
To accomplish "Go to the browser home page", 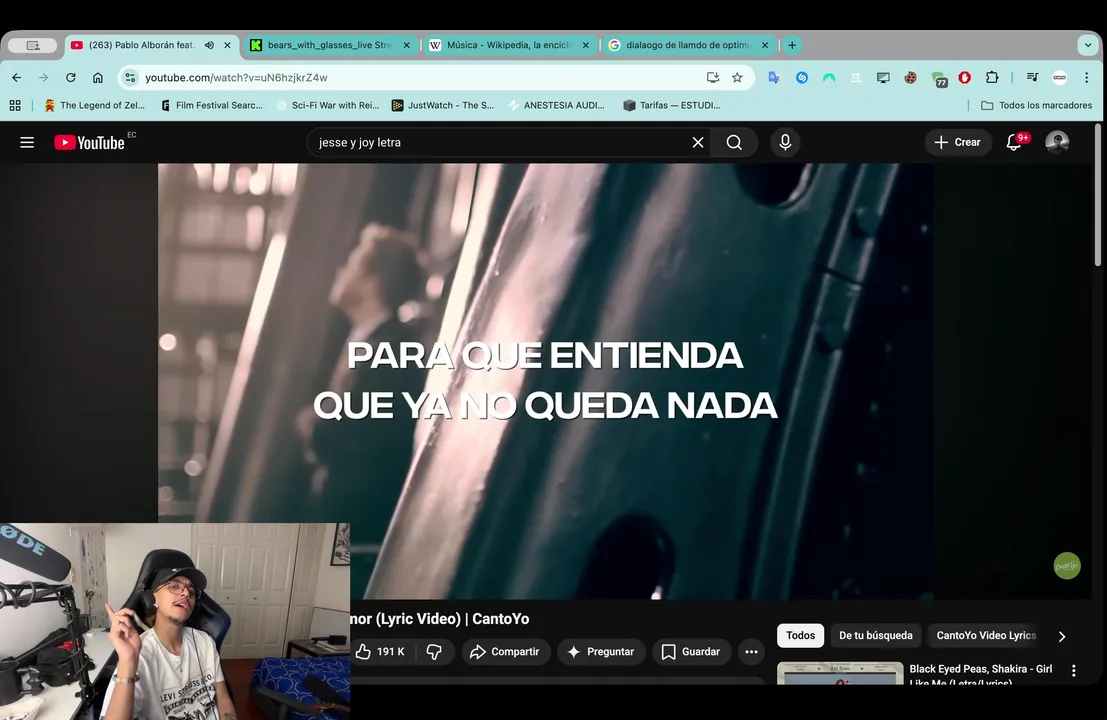I will tap(97, 78).
